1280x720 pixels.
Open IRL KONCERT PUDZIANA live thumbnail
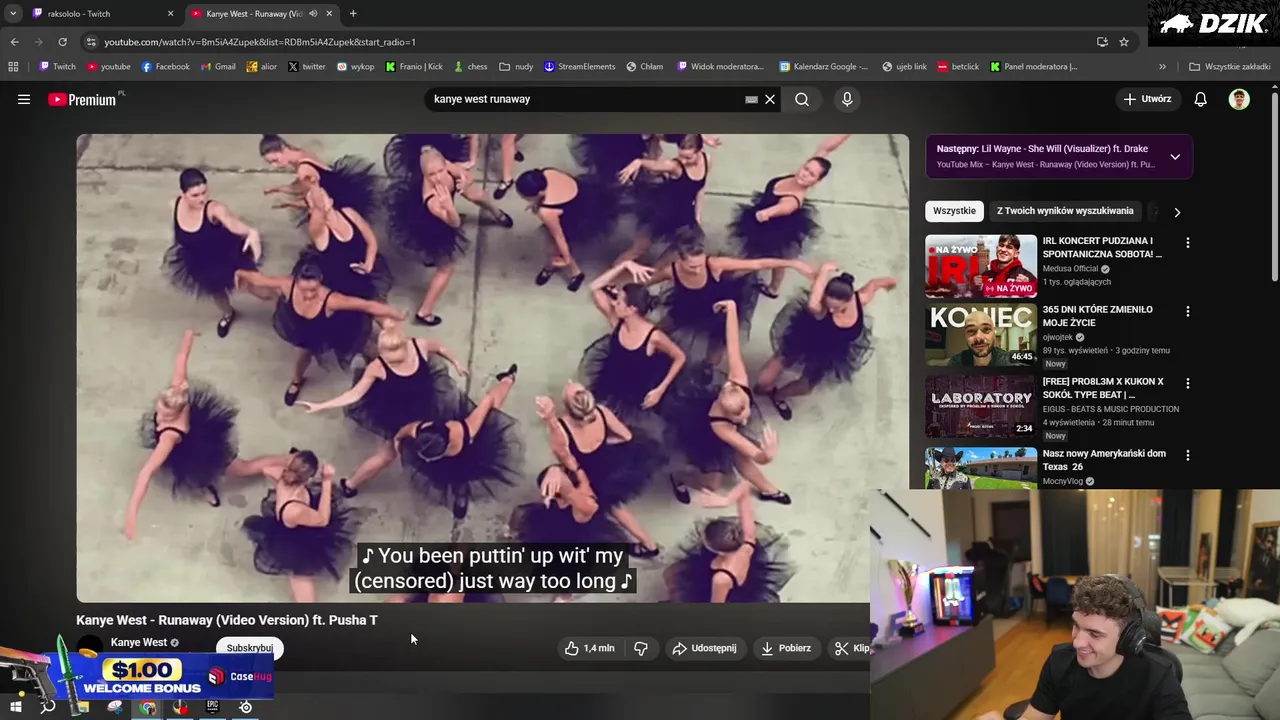click(981, 266)
